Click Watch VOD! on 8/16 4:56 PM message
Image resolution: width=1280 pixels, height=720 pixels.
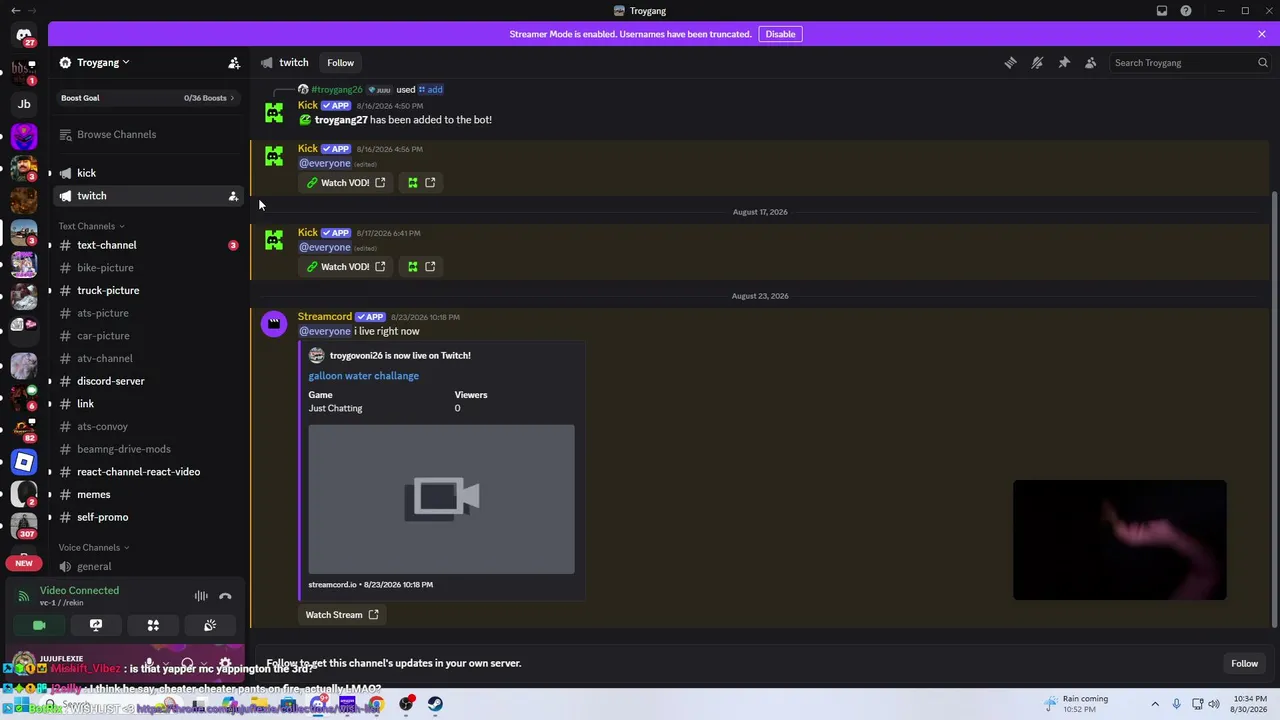click(346, 183)
